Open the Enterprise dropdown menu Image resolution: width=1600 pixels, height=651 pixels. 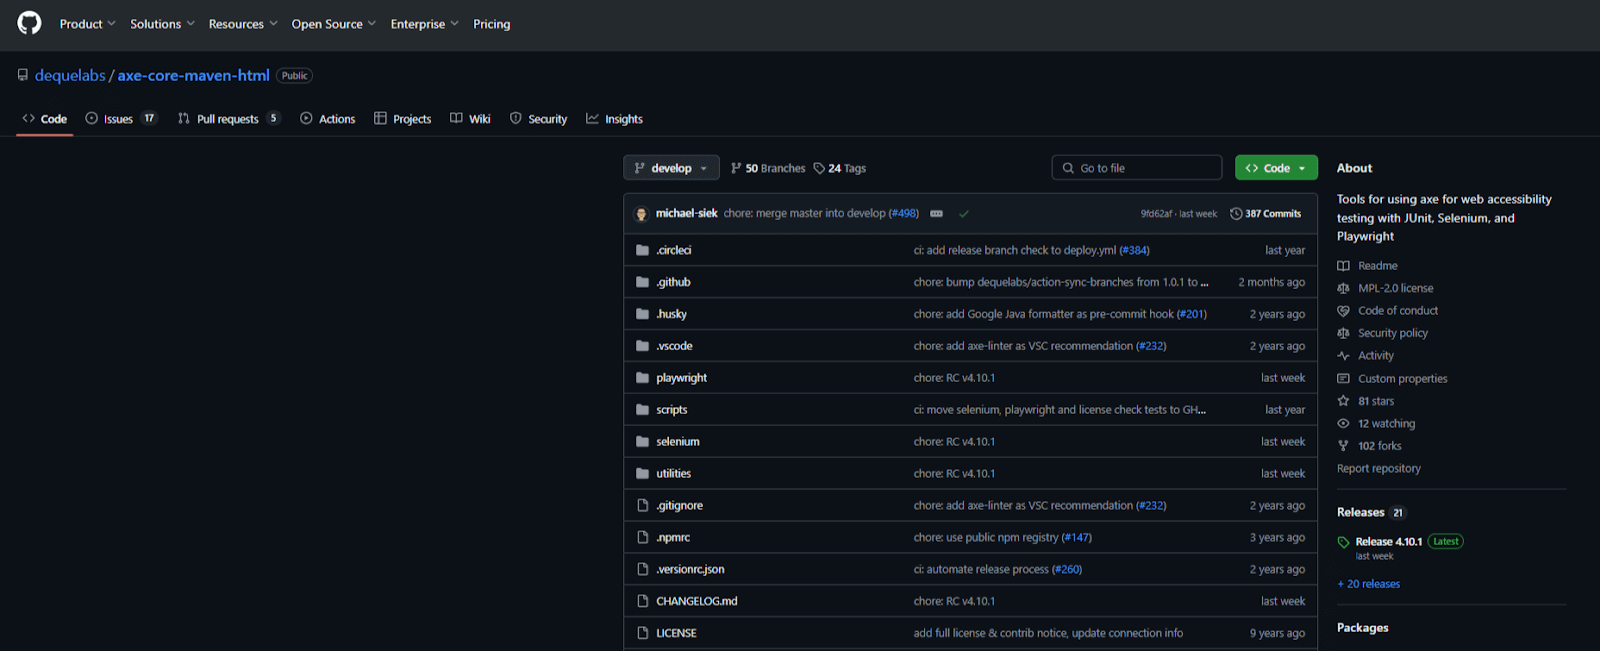click(424, 24)
